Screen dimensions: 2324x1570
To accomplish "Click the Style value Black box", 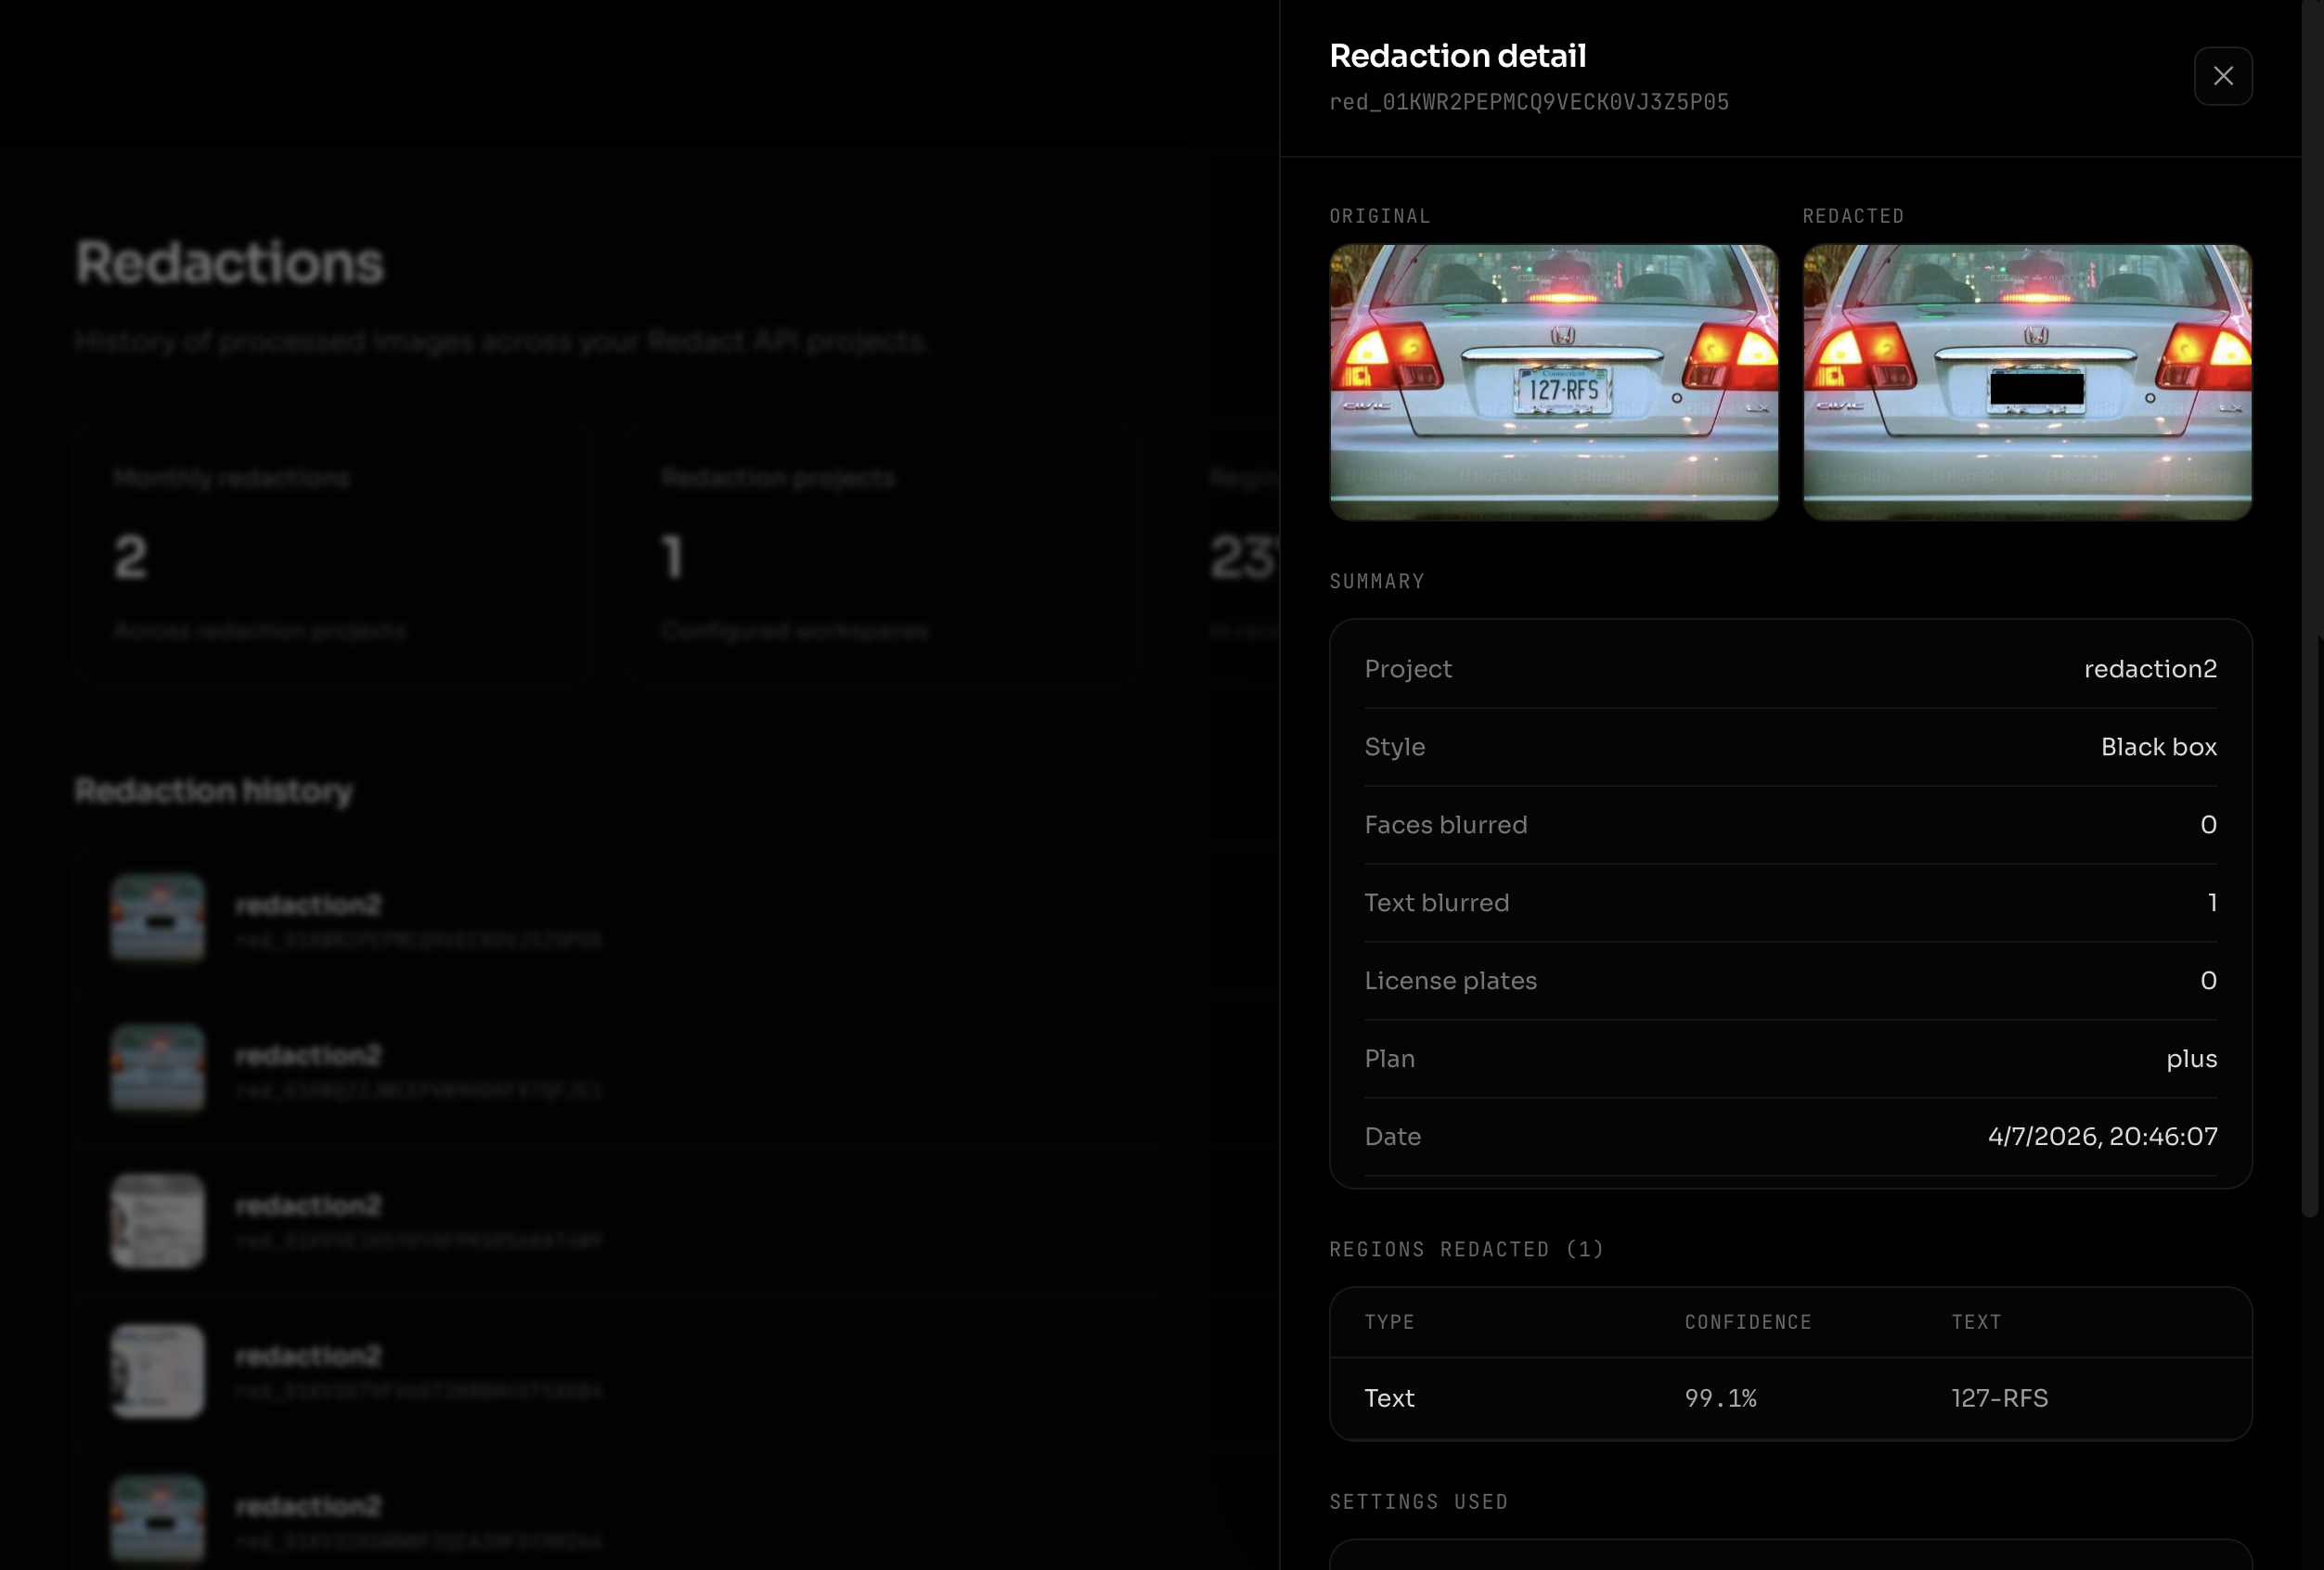I will [x=2158, y=747].
